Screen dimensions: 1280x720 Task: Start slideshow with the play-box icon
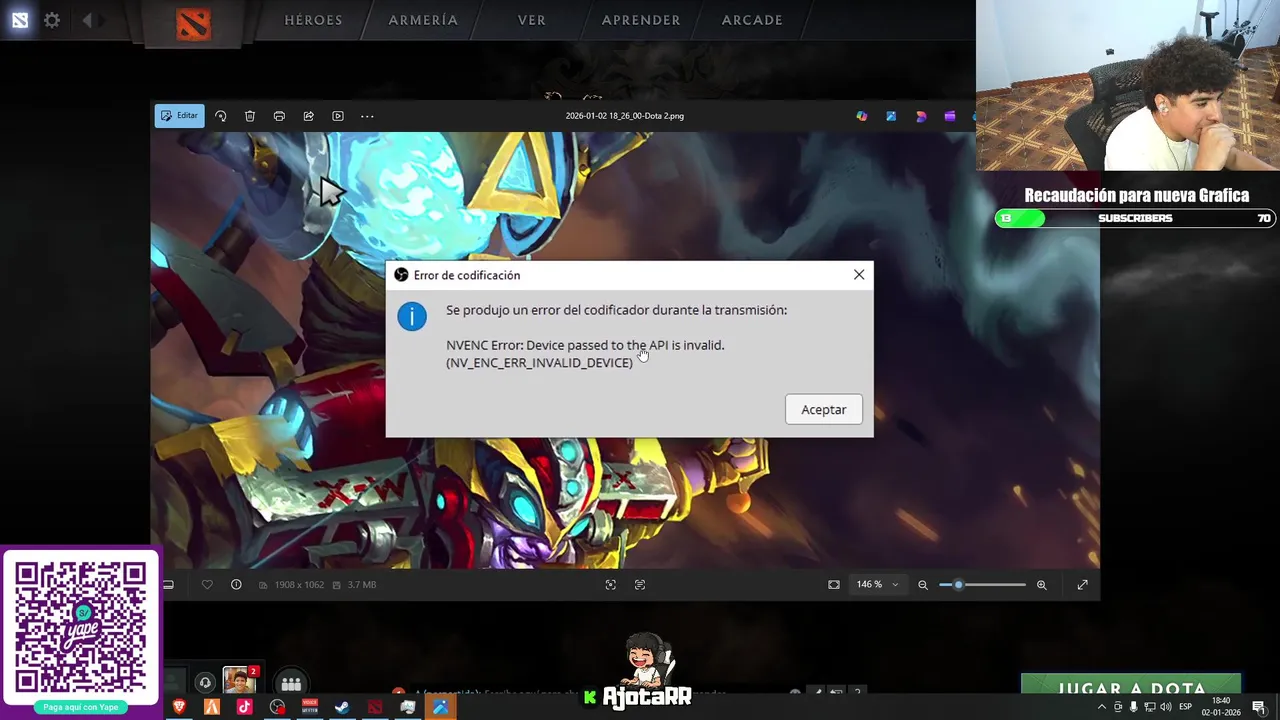(338, 116)
